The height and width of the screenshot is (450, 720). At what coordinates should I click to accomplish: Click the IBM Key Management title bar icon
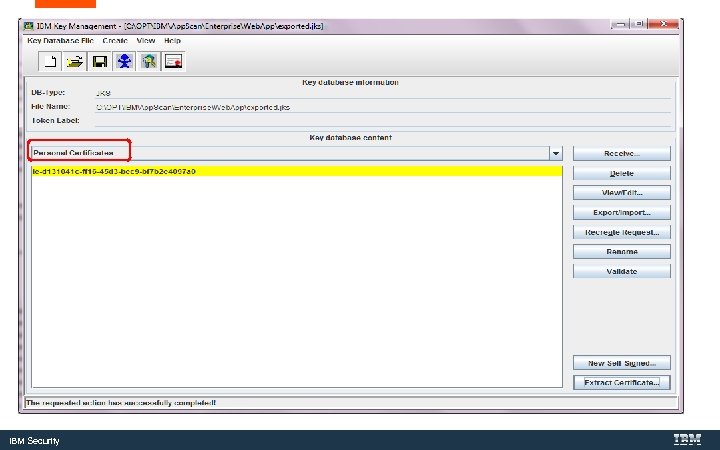(x=28, y=26)
